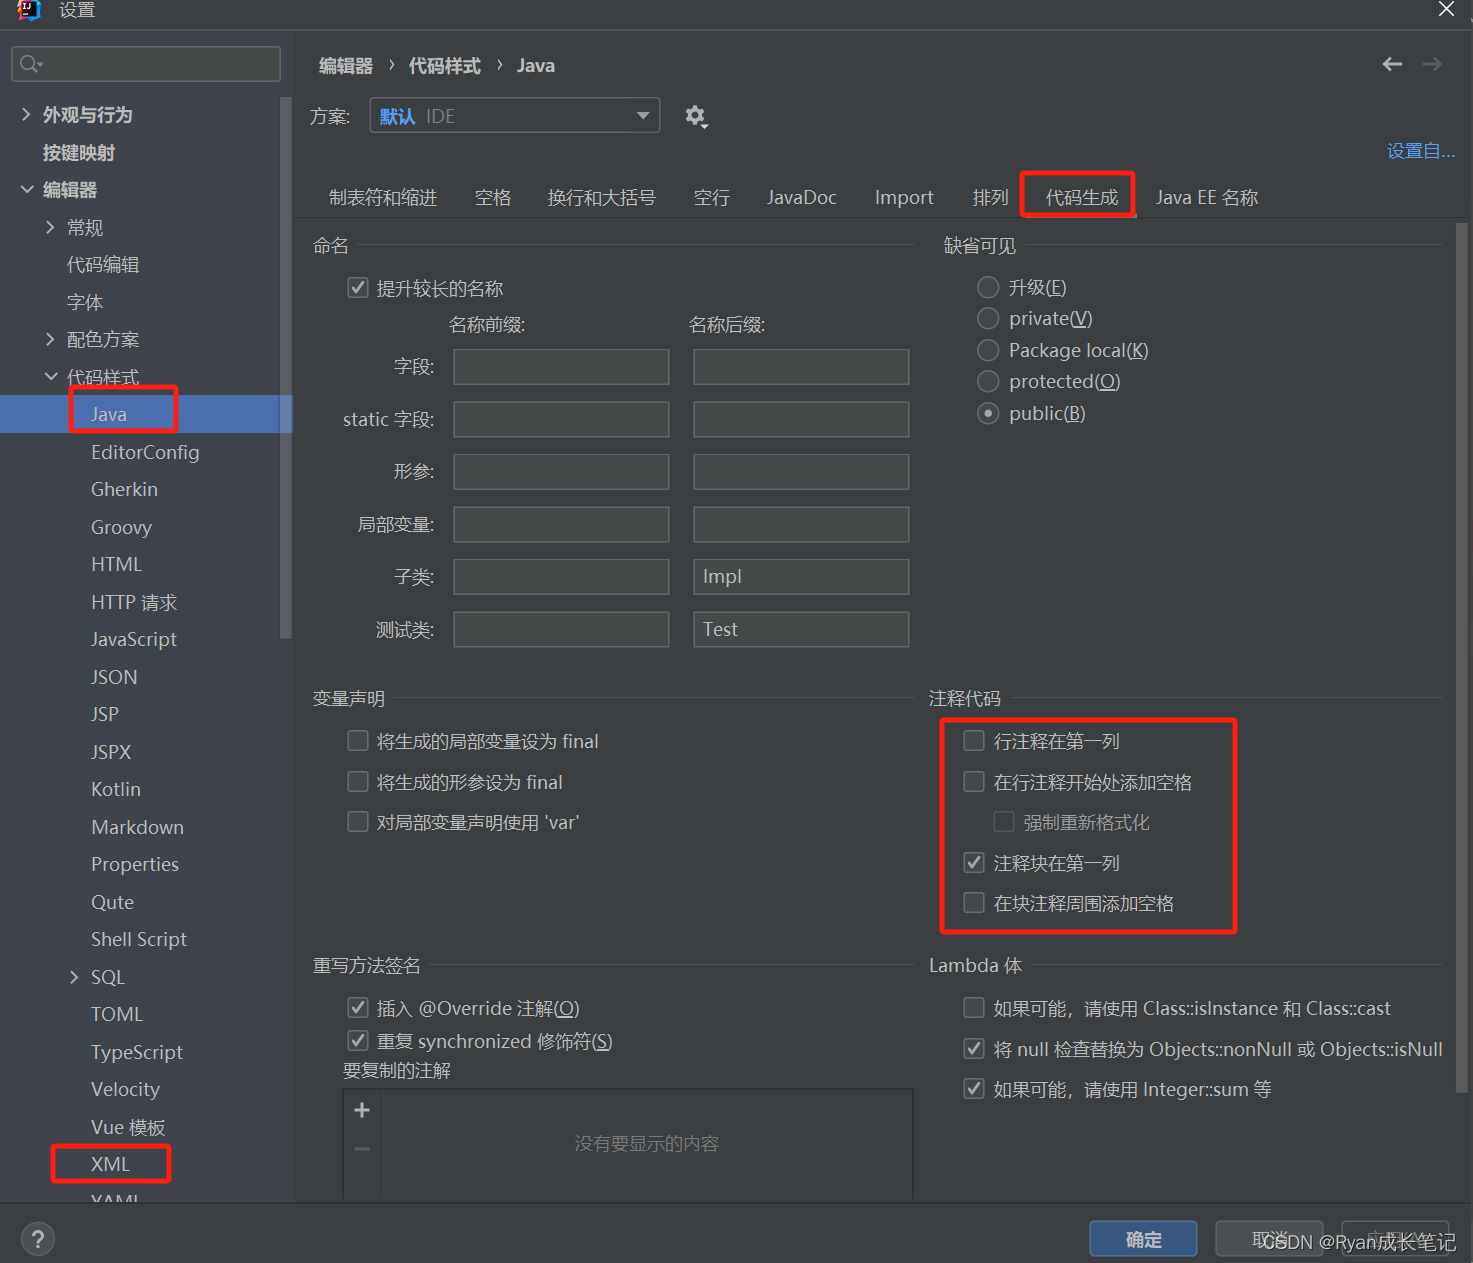Collapse 代码样式 tree node

[x=50, y=377]
